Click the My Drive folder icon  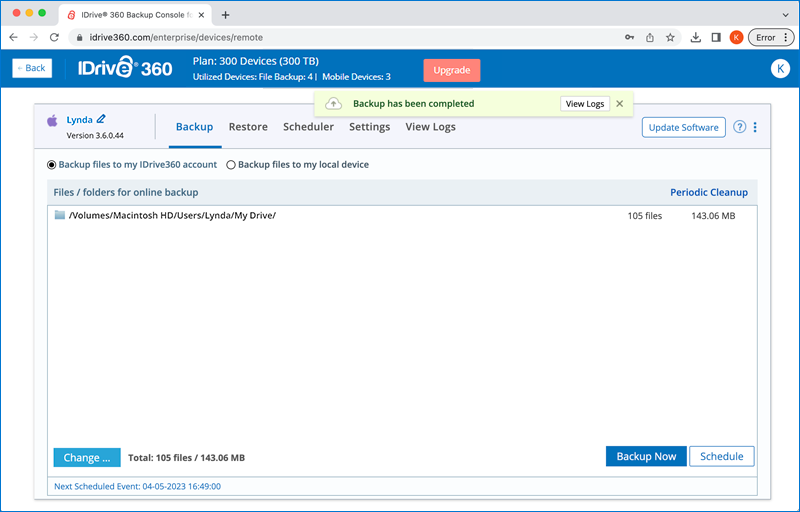[x=60, y=215]
